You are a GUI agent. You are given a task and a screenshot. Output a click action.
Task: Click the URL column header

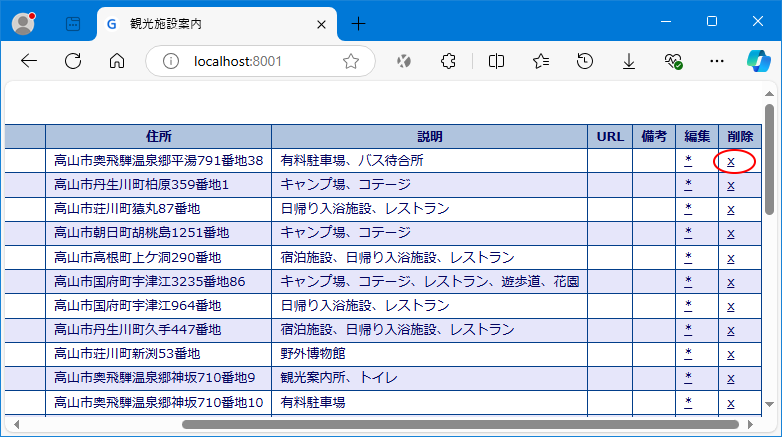click(x=610, y=137)
